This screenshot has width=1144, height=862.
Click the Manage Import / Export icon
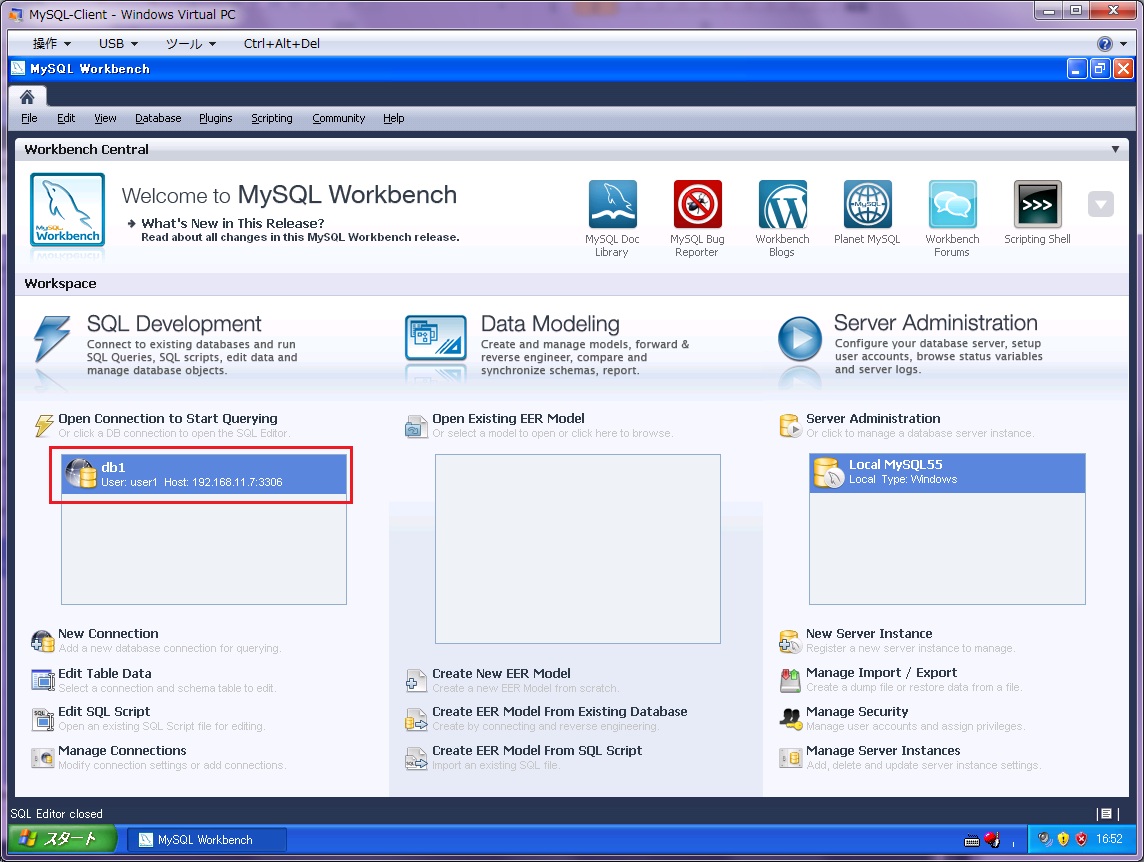(790, 680)
